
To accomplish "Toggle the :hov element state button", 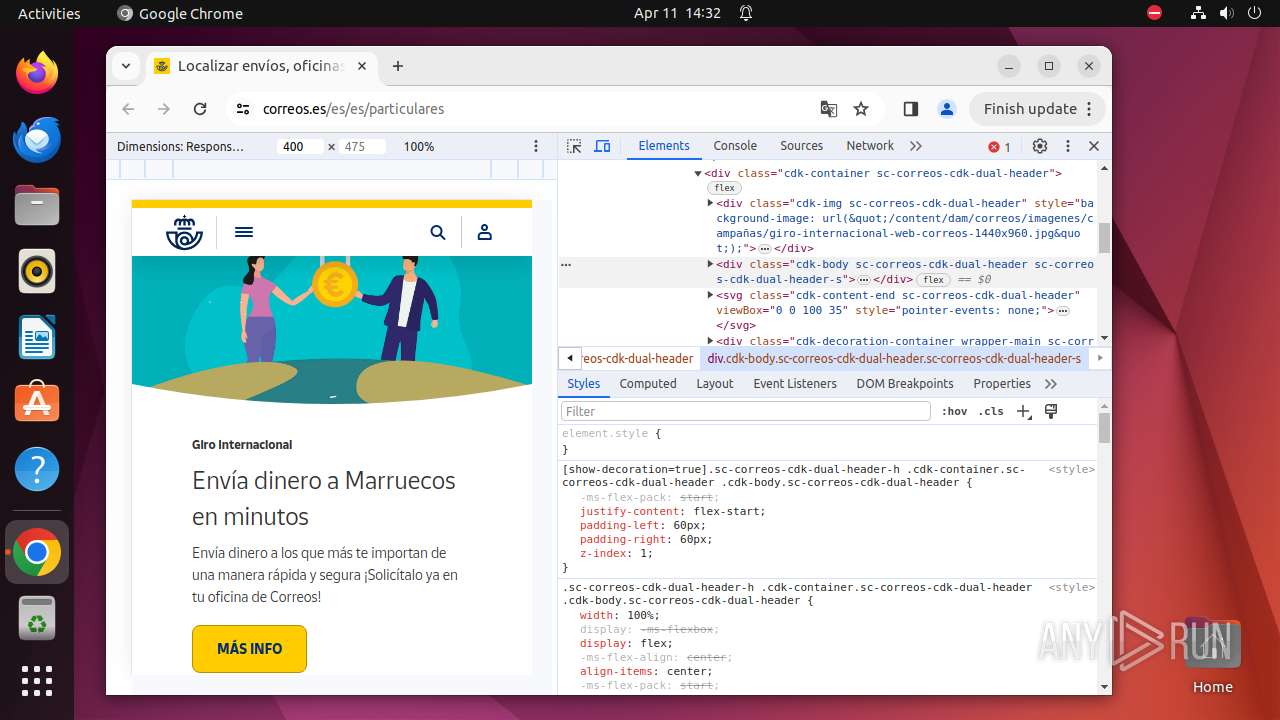I will 955,411.
